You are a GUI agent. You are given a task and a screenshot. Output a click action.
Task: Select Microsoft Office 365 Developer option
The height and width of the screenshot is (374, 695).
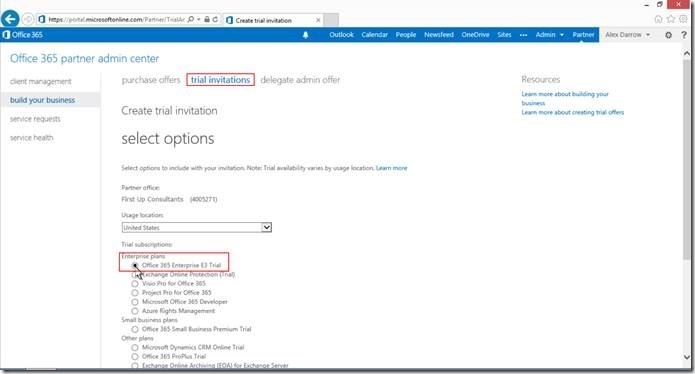(x=135, y=302)
